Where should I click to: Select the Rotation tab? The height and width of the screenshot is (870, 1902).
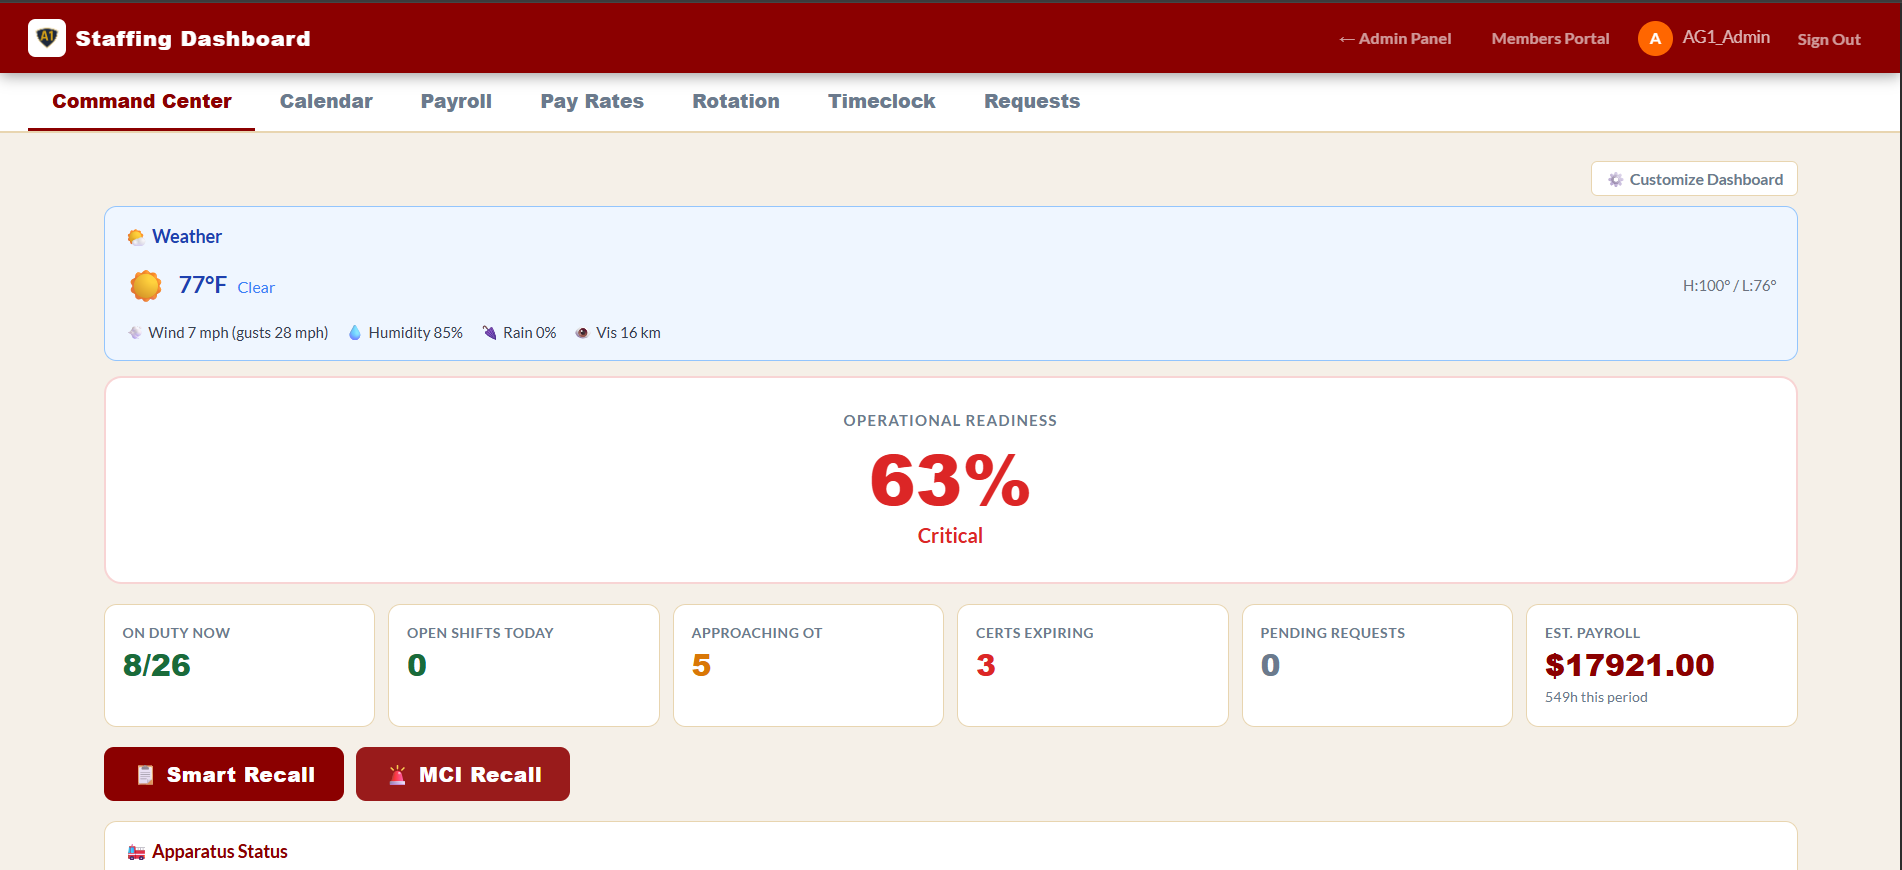(736, 101)
